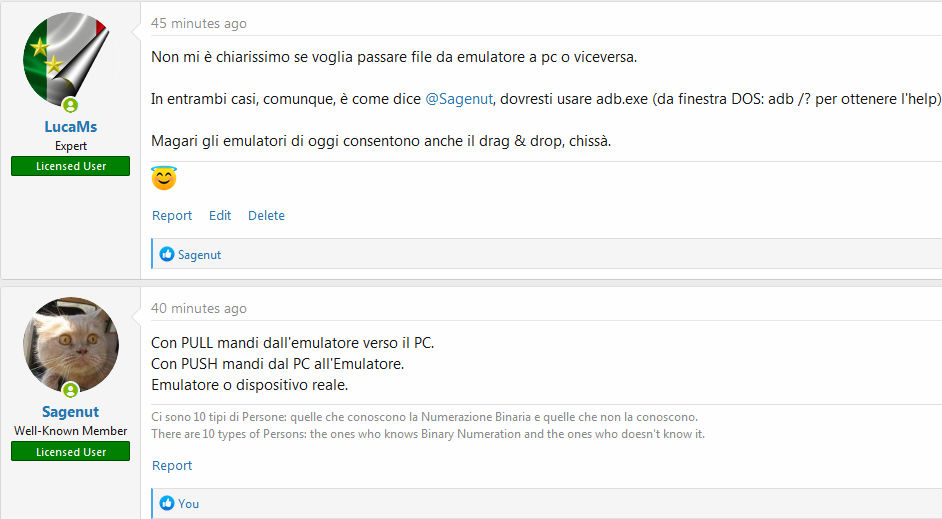Click the thumbs-up like icon beside Sagenut
This screenshot has width=942, height=519.
167,255
